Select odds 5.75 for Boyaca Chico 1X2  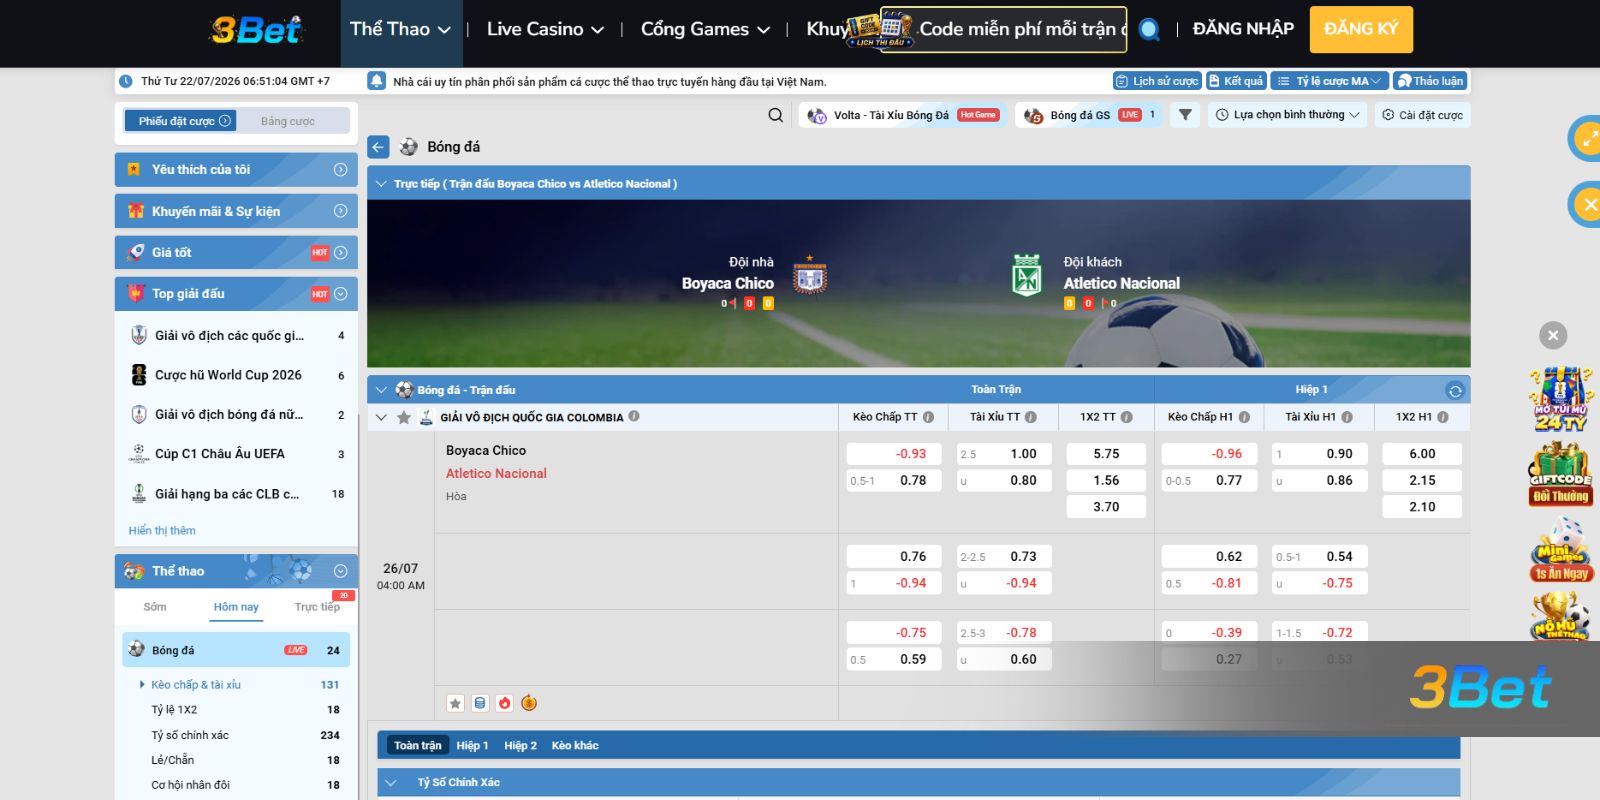click(1106, 454)
